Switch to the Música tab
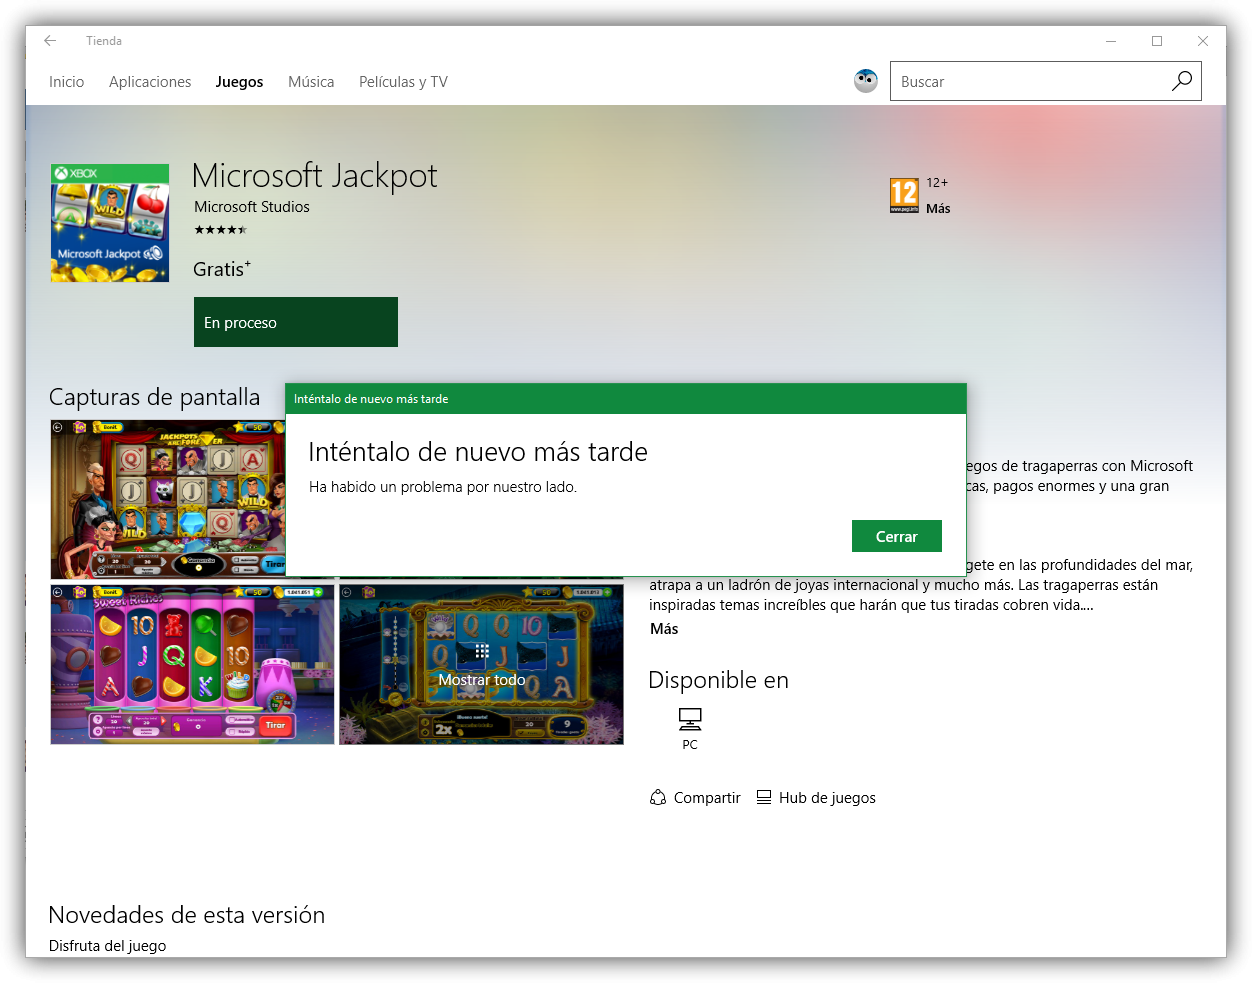The height and width of the screenshot is (983, 1252). coord(311,82)
